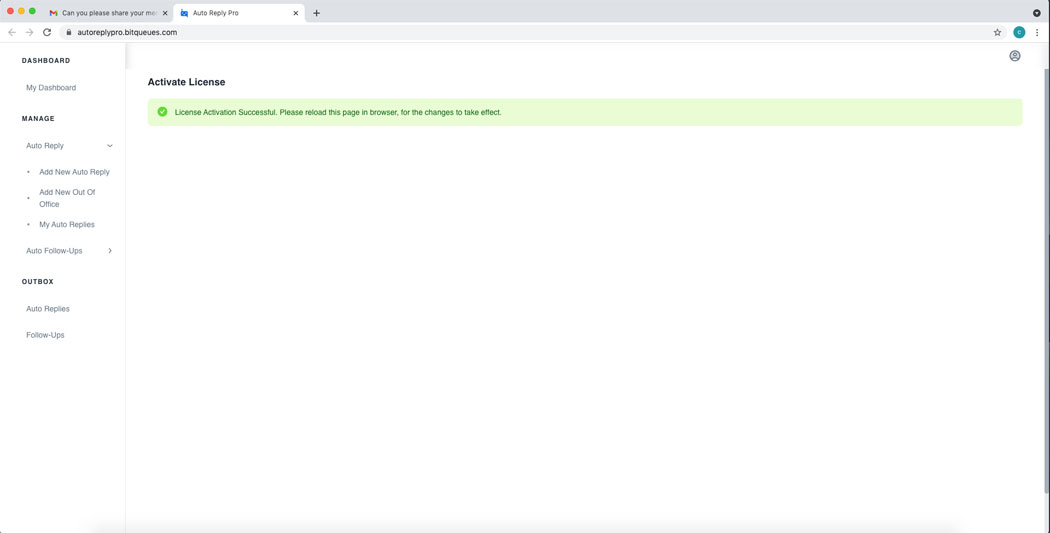Click the MANAGE section label
Image resolution: width=1050 pixels, height=533 pixels.
38,119
